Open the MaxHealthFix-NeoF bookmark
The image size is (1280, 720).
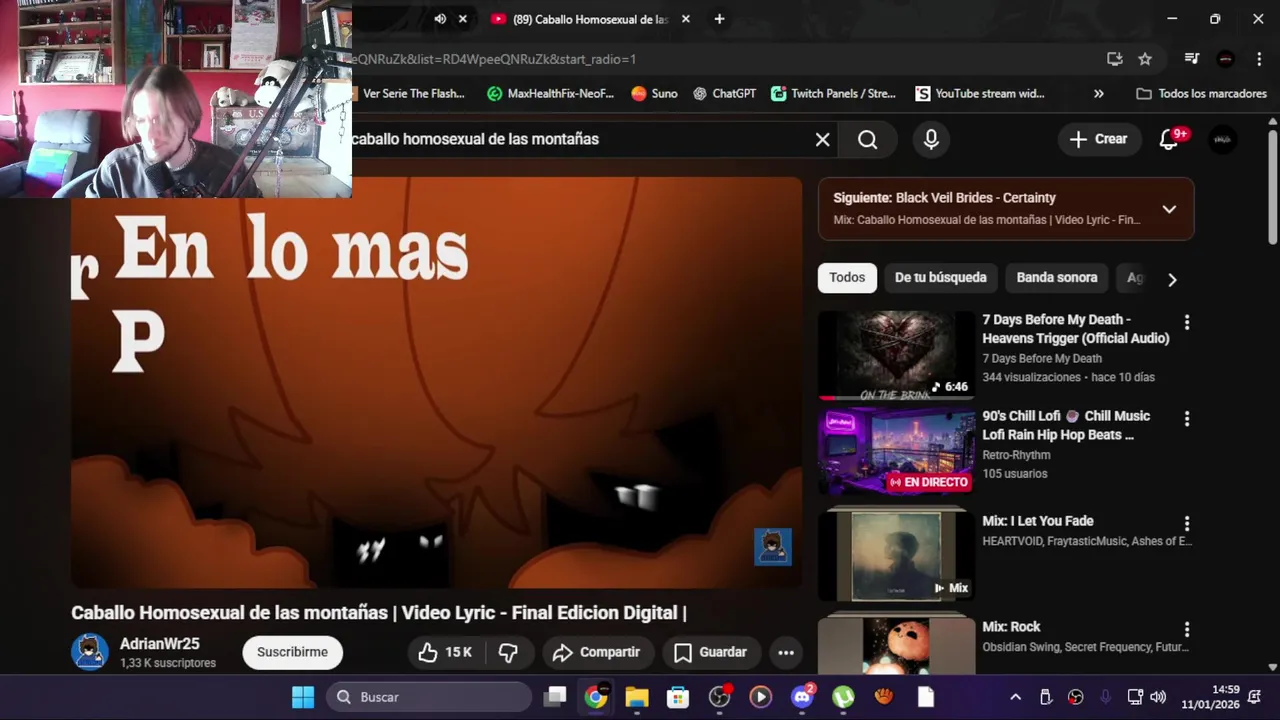point(550,93)
